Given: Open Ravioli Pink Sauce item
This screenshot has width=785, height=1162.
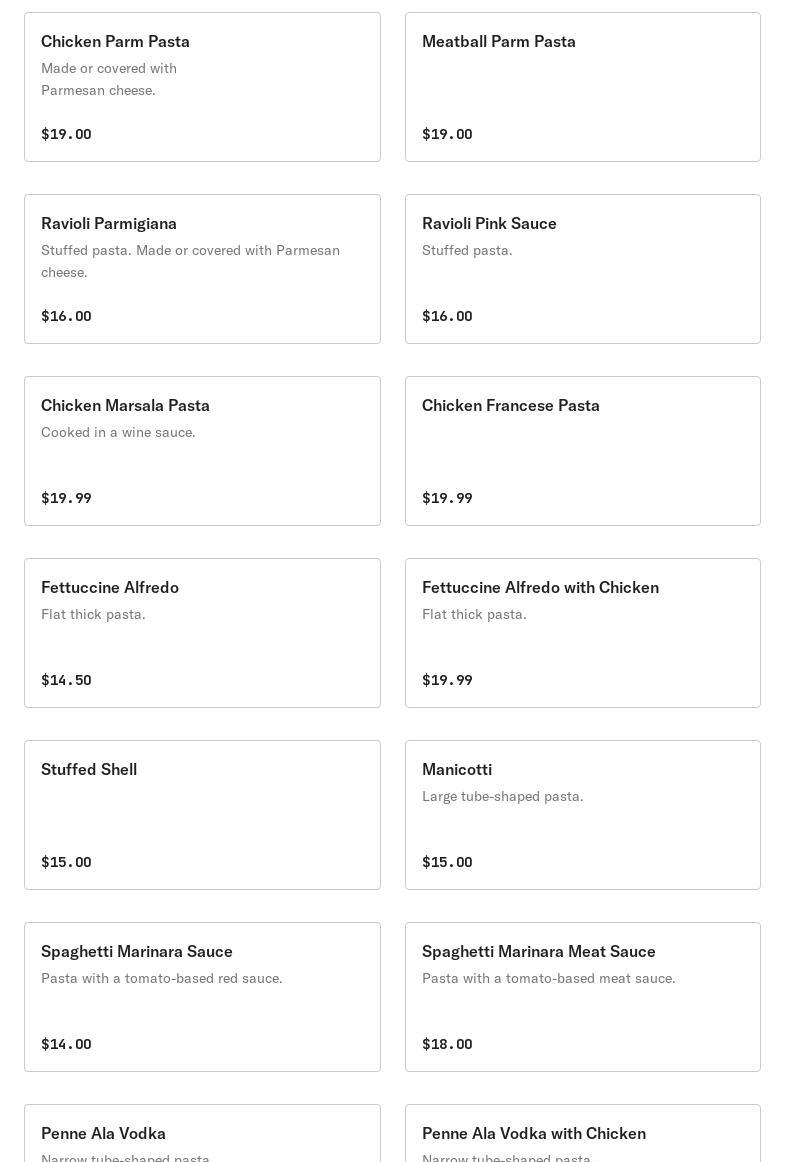Looking at the screenshot, I should pyautogui.click(x=583, y=269).
